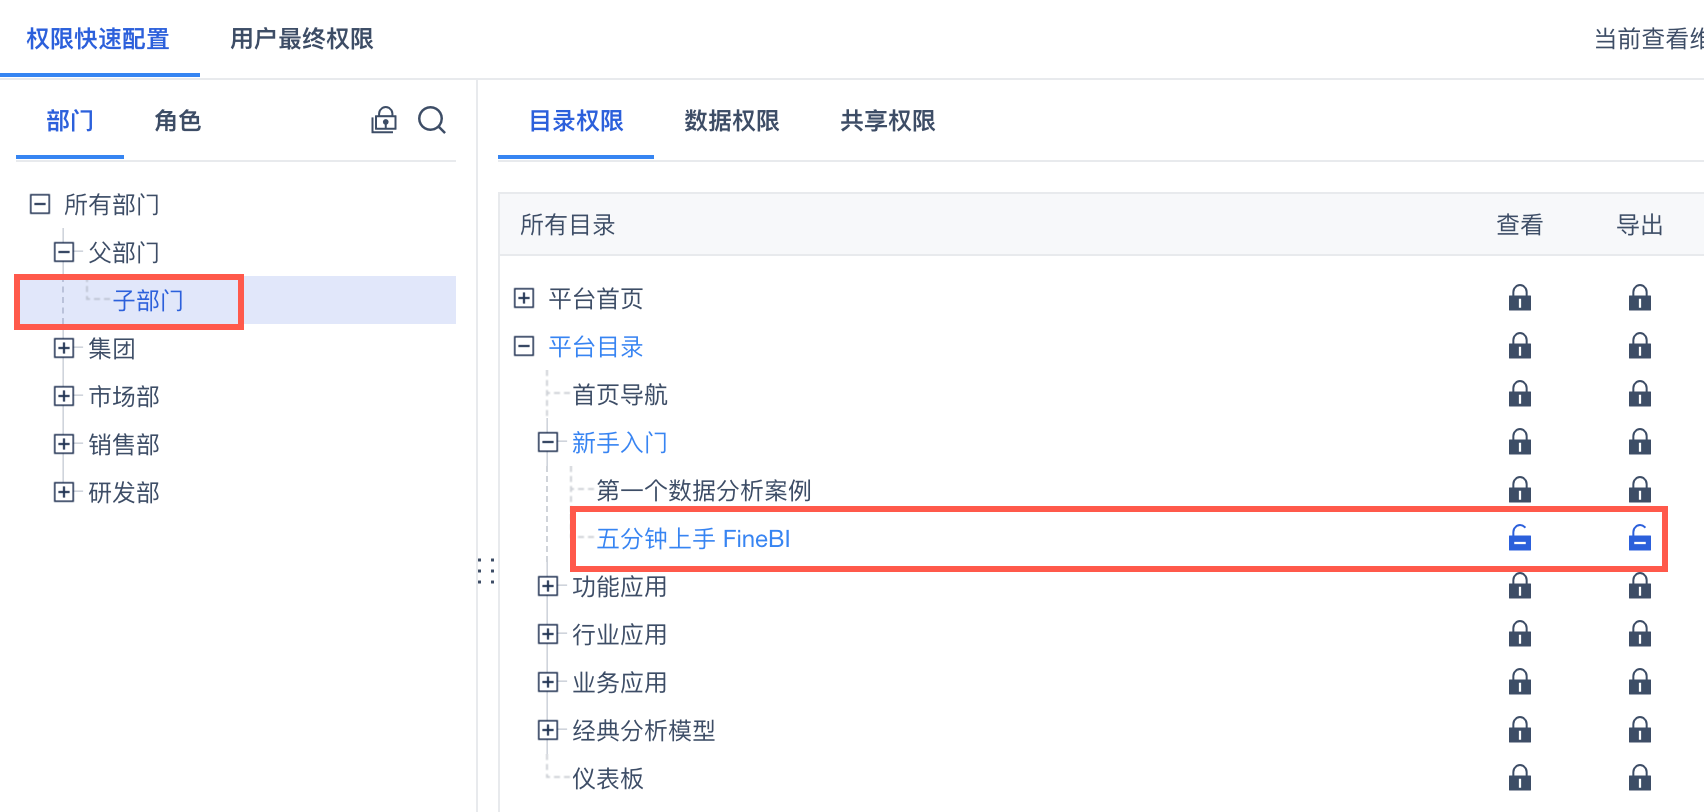
Task: Switch to the 角色 tab
Action: point(178,121)
